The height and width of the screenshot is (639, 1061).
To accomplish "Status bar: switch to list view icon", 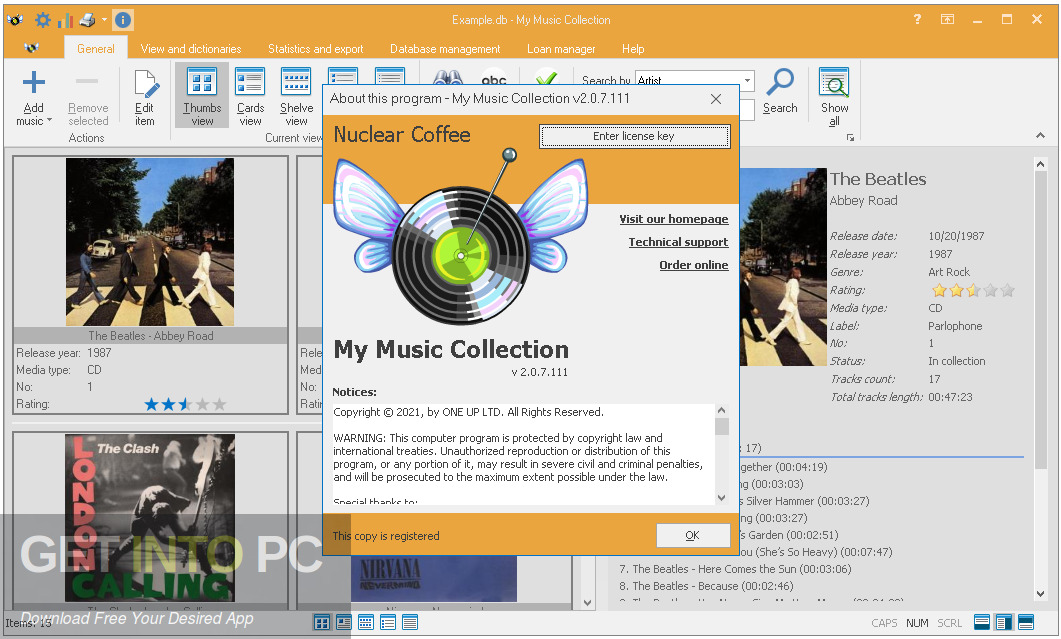I will point(388,623).
